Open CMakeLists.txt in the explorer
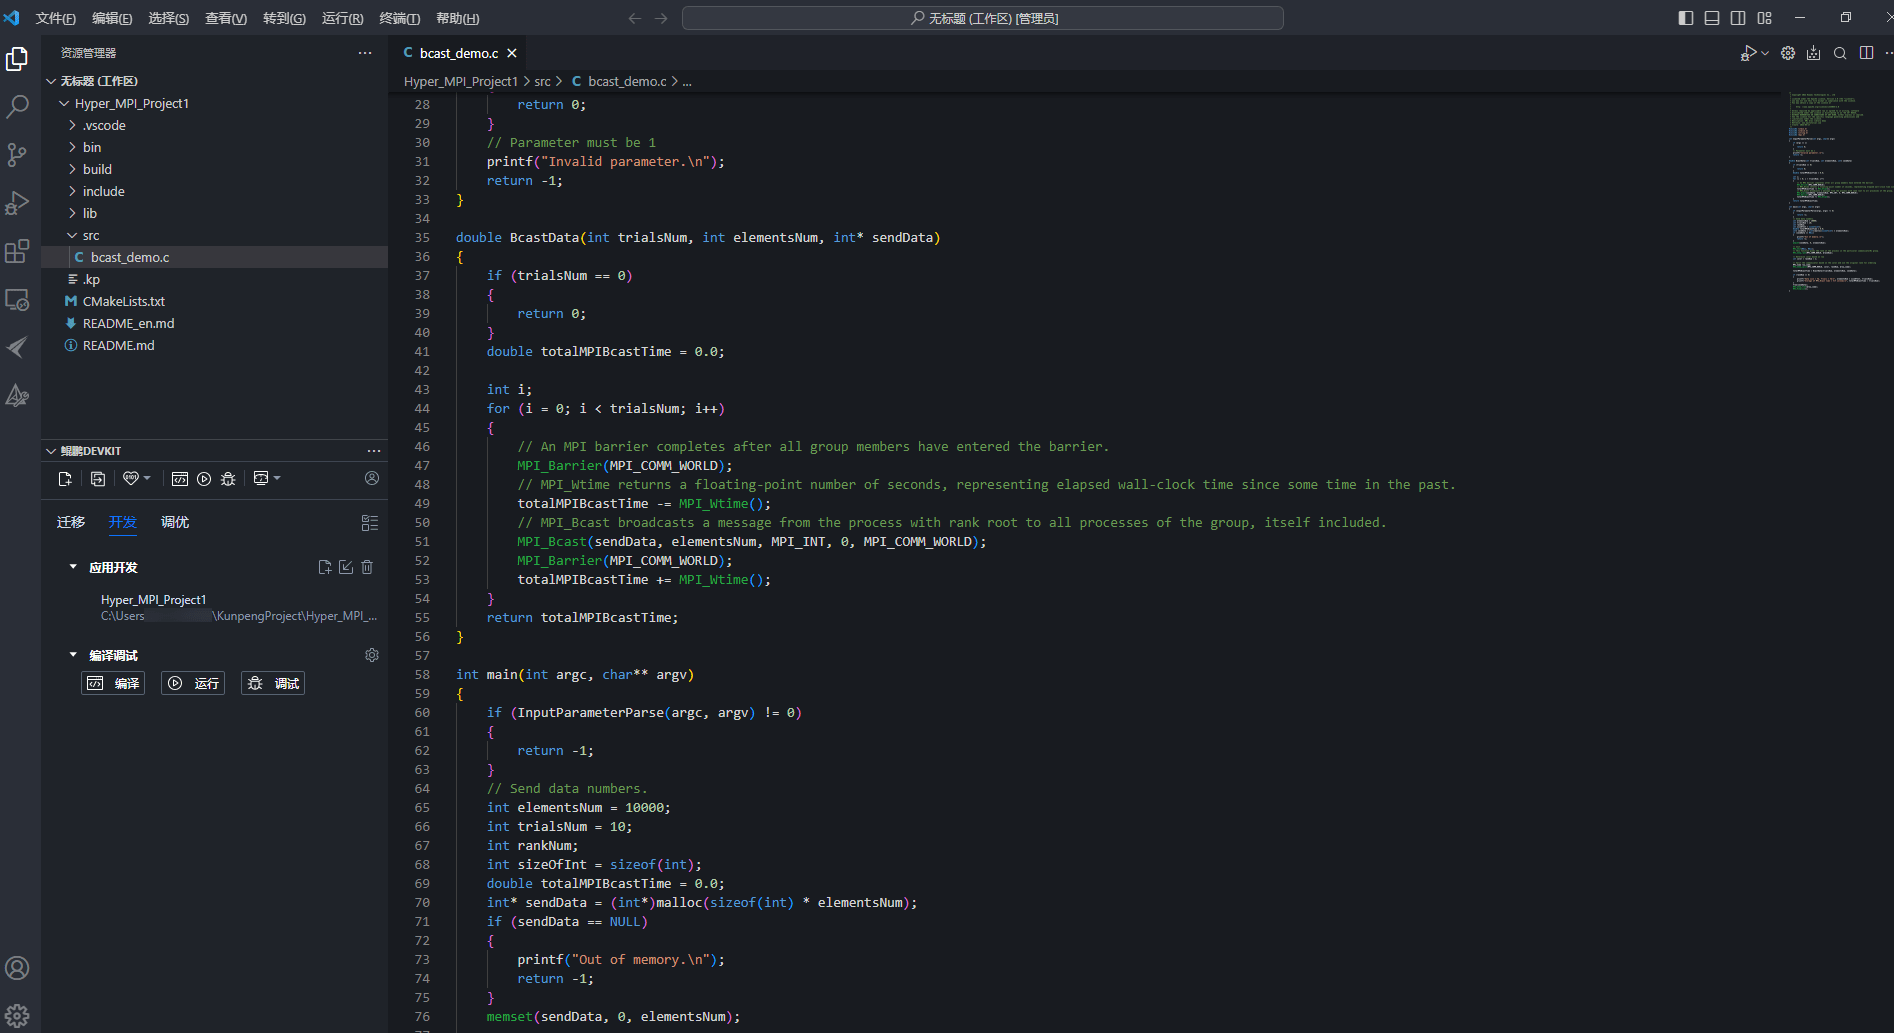 tap(124, 301)
